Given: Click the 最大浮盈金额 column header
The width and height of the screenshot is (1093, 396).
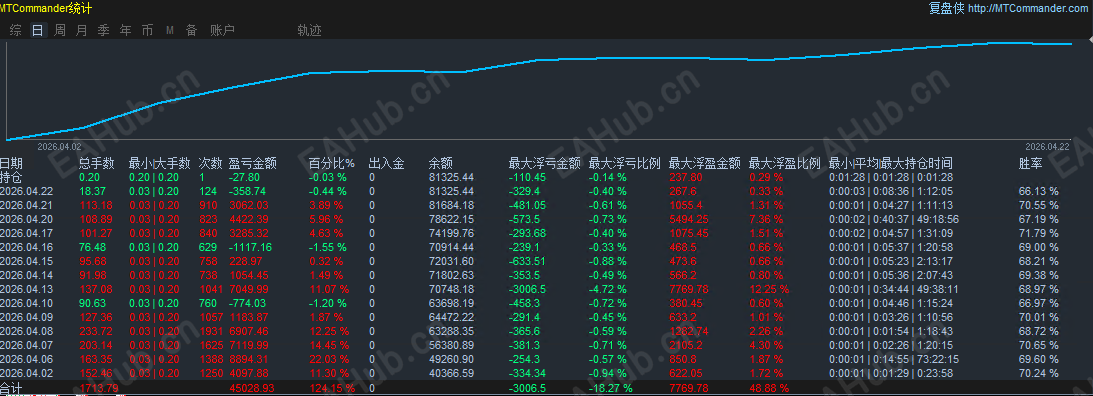Looking at the screenshot, I should pyautogui.click(x=705, y=163).
